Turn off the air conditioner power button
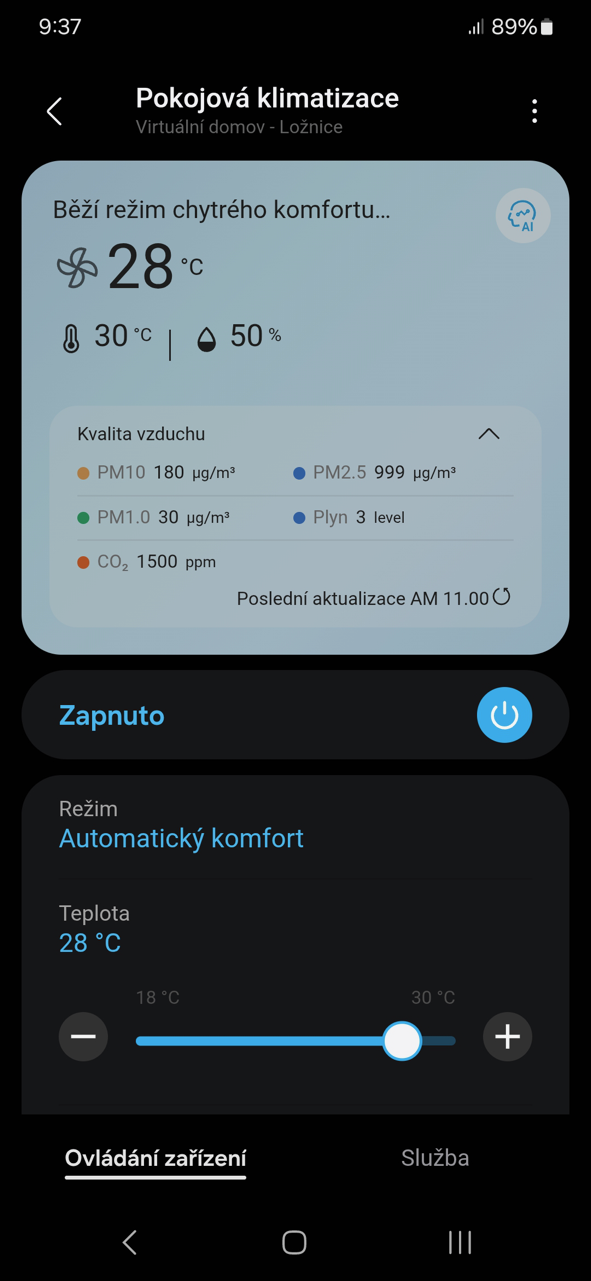 pos(504,715)
